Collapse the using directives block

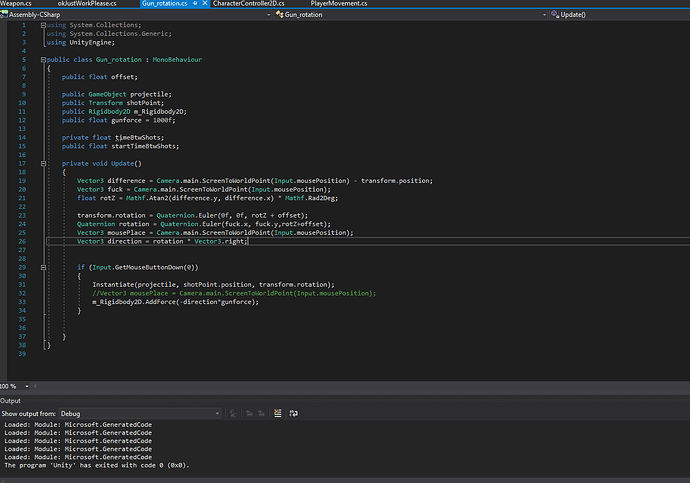[x=45, y=24]
